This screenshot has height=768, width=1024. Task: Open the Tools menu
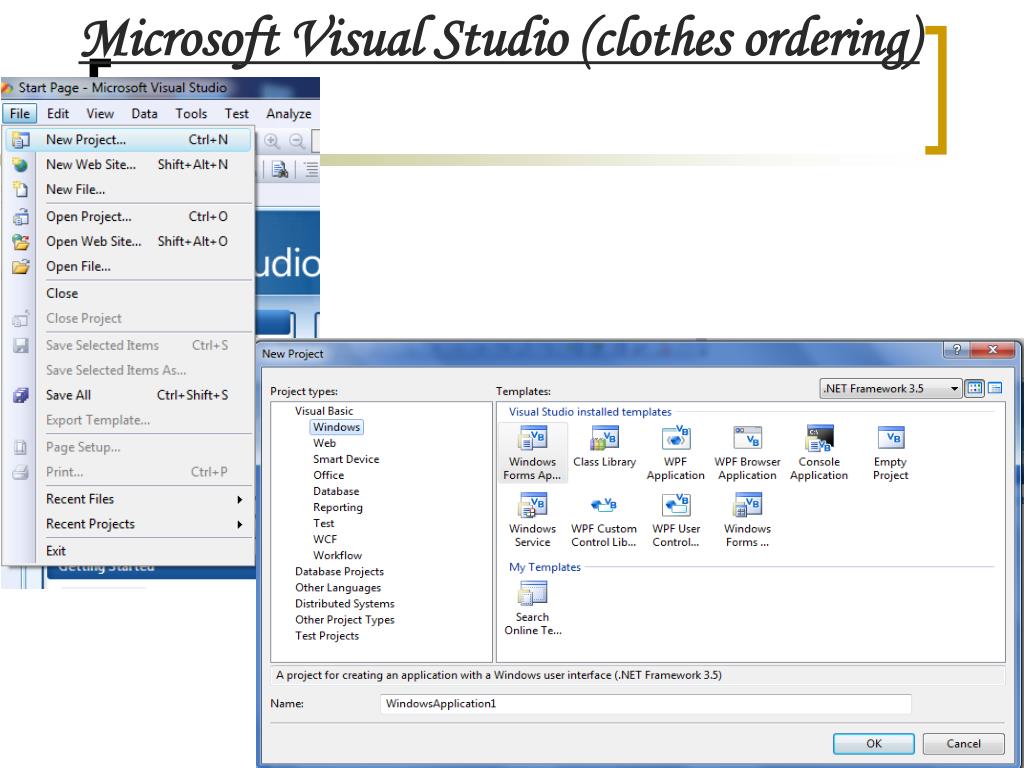pos(191,114)
